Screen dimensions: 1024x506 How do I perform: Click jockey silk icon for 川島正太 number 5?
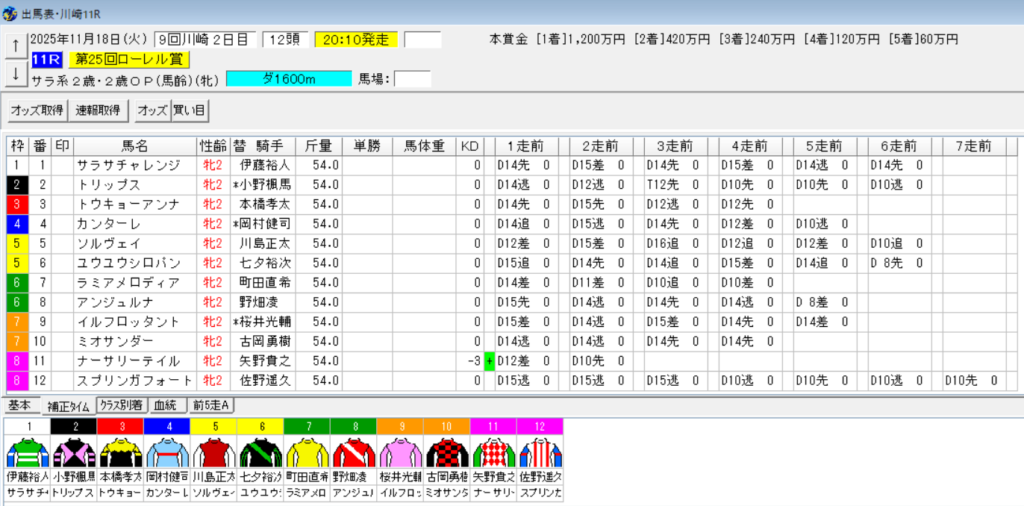tap(214, 452)
